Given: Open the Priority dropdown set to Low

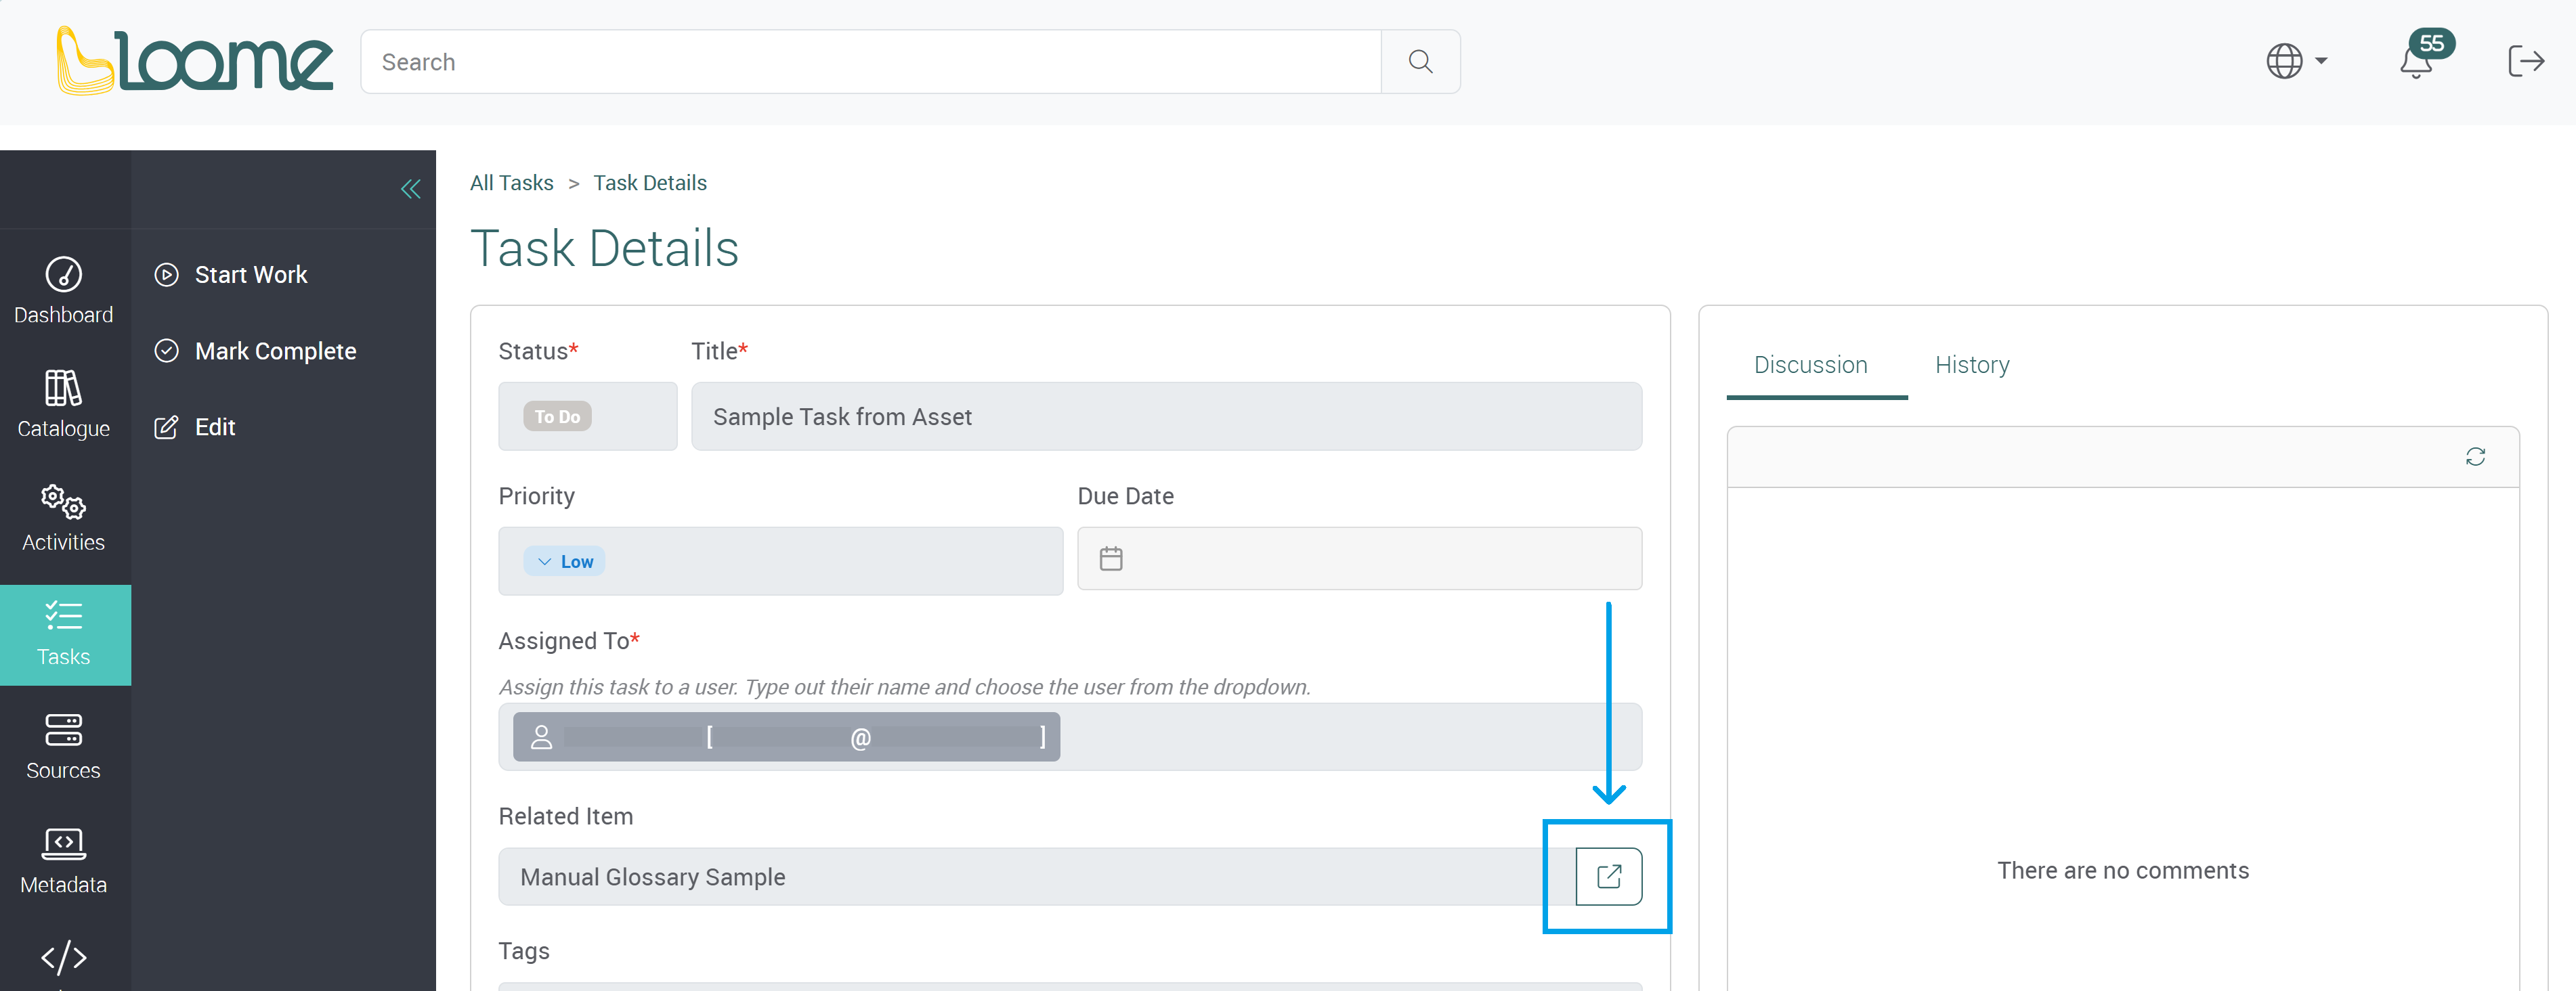Looking at the screenshot, I should click(x=565, y=561).
